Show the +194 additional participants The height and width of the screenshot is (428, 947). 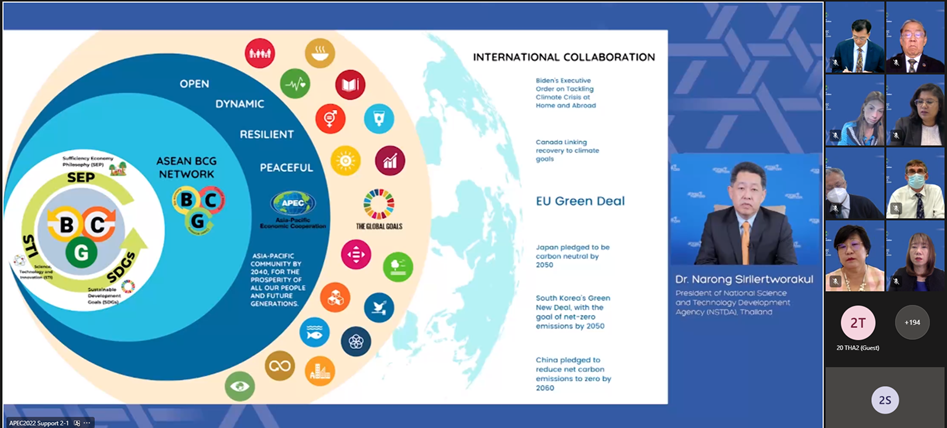912,322
